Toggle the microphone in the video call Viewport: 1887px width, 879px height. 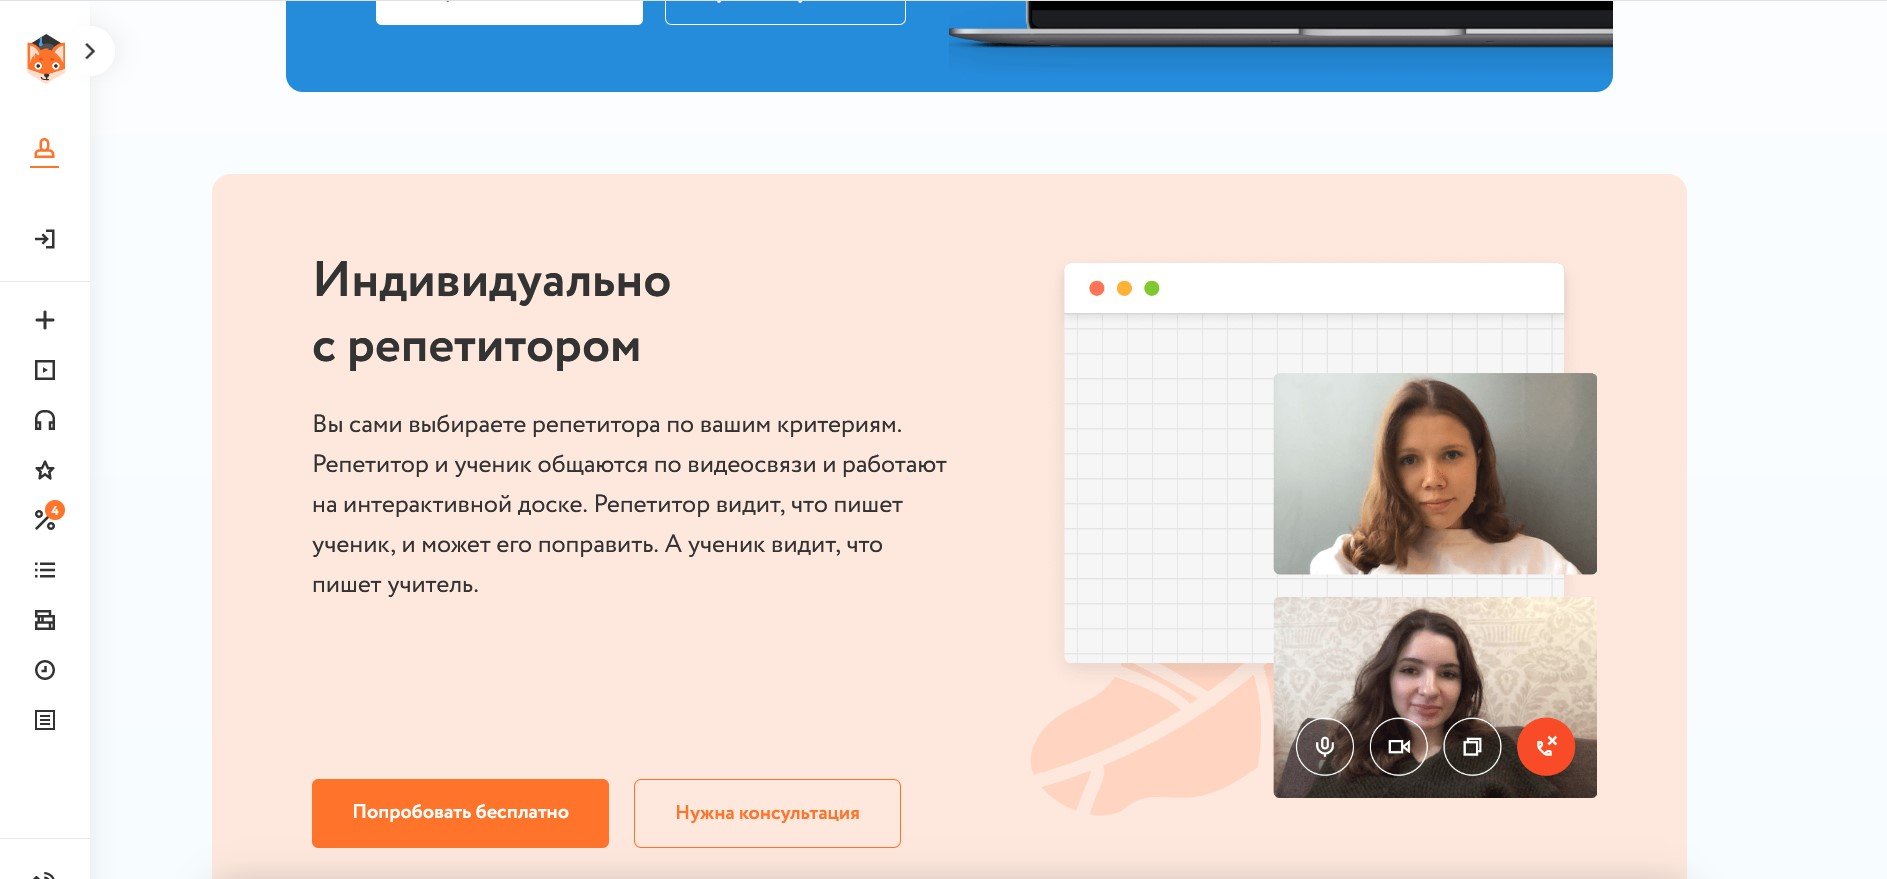point(1324,746)
